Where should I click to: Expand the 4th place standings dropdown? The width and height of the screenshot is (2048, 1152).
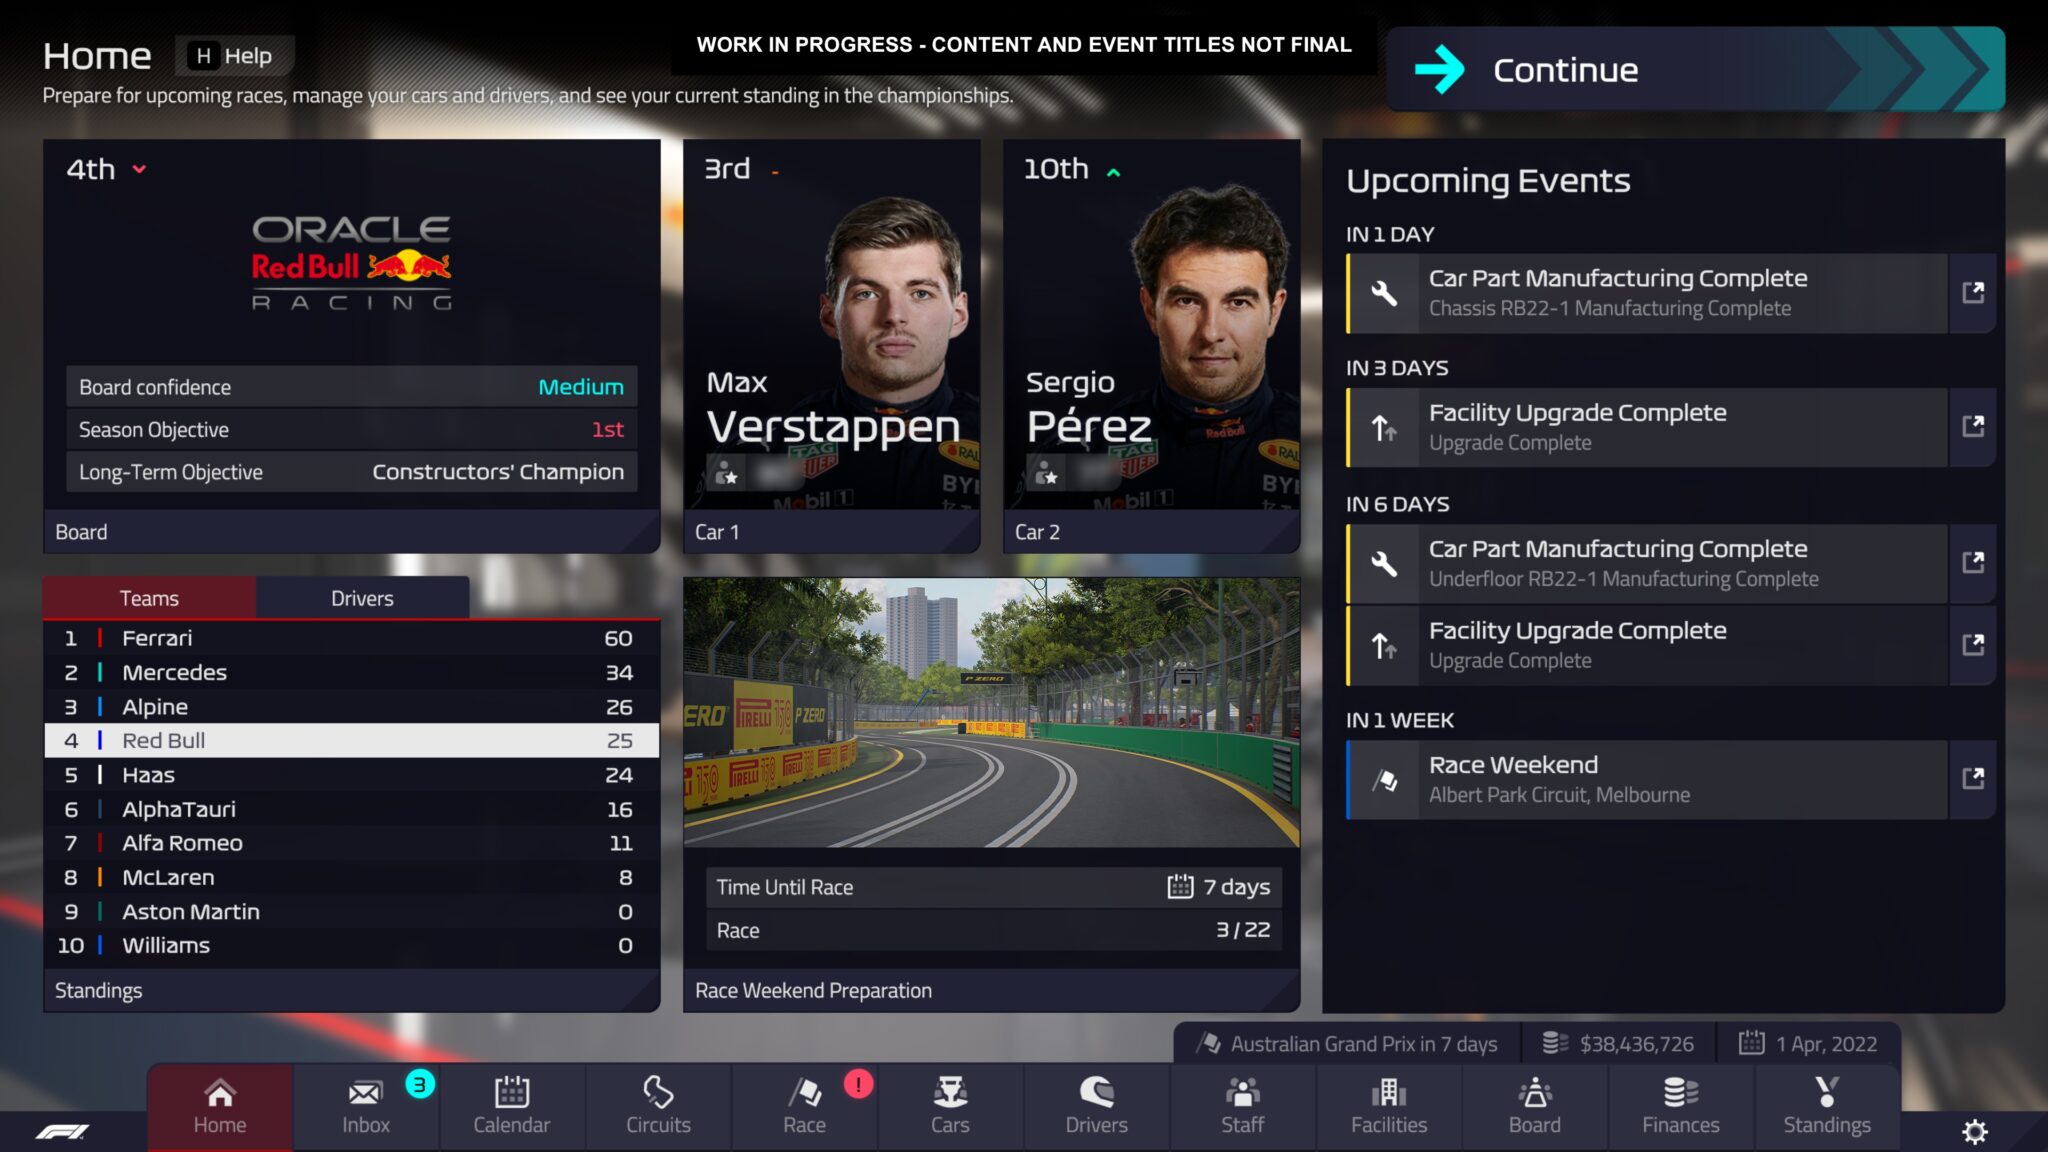(x=138, y=167)
